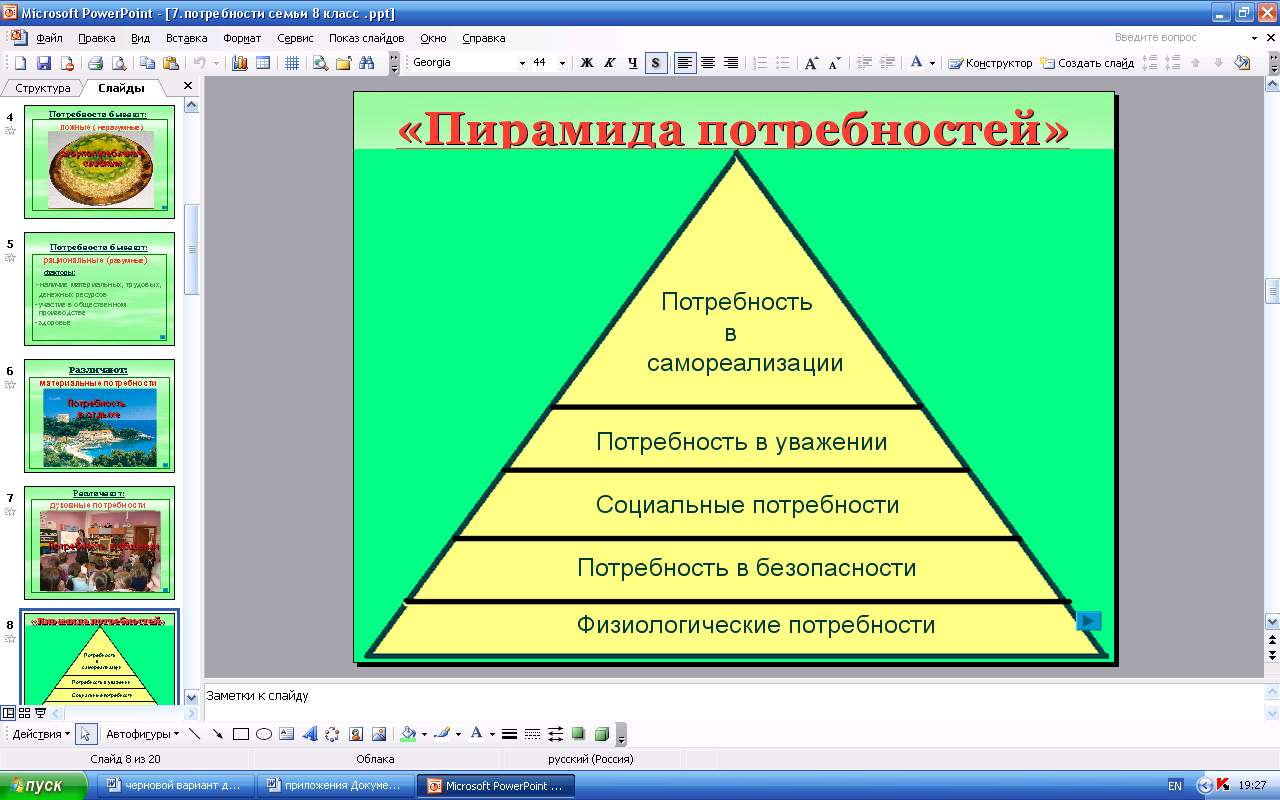Open the font size 44 dropdown
The height and width of the screenshot is (800, 1280).
coord(562,63)
